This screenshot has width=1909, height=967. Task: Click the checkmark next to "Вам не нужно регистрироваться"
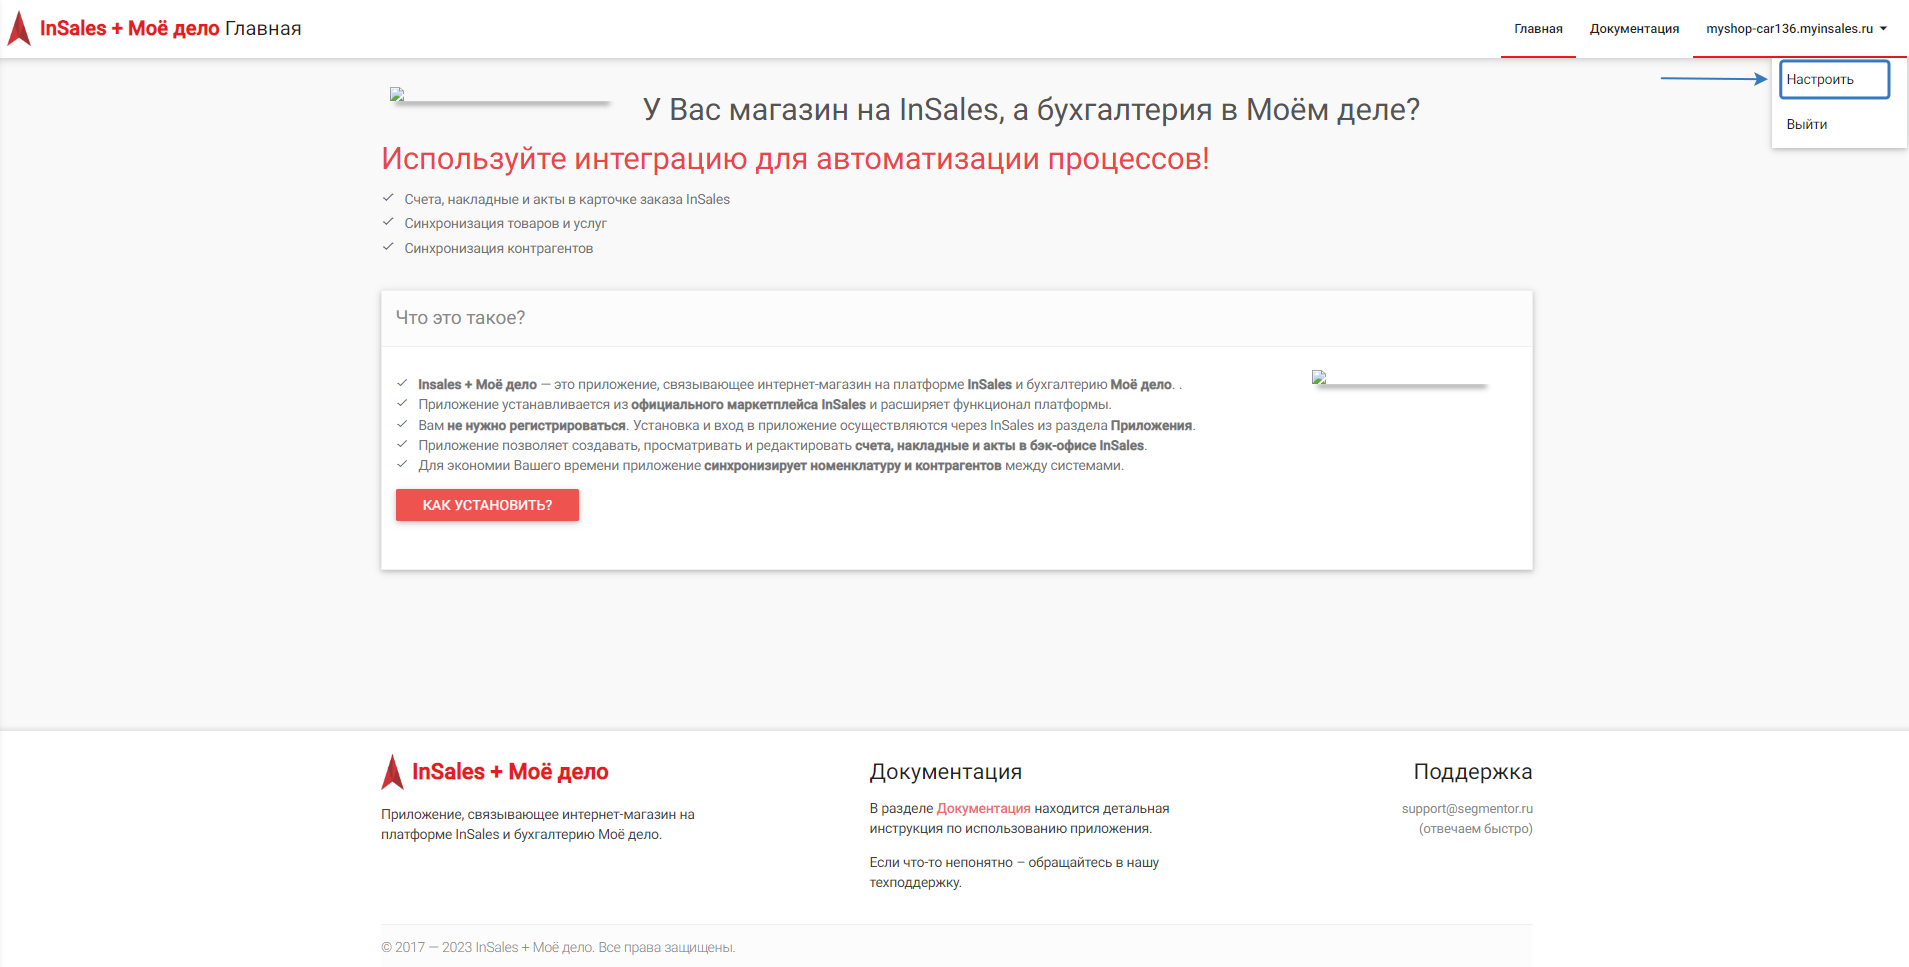(x=402, y=424)
